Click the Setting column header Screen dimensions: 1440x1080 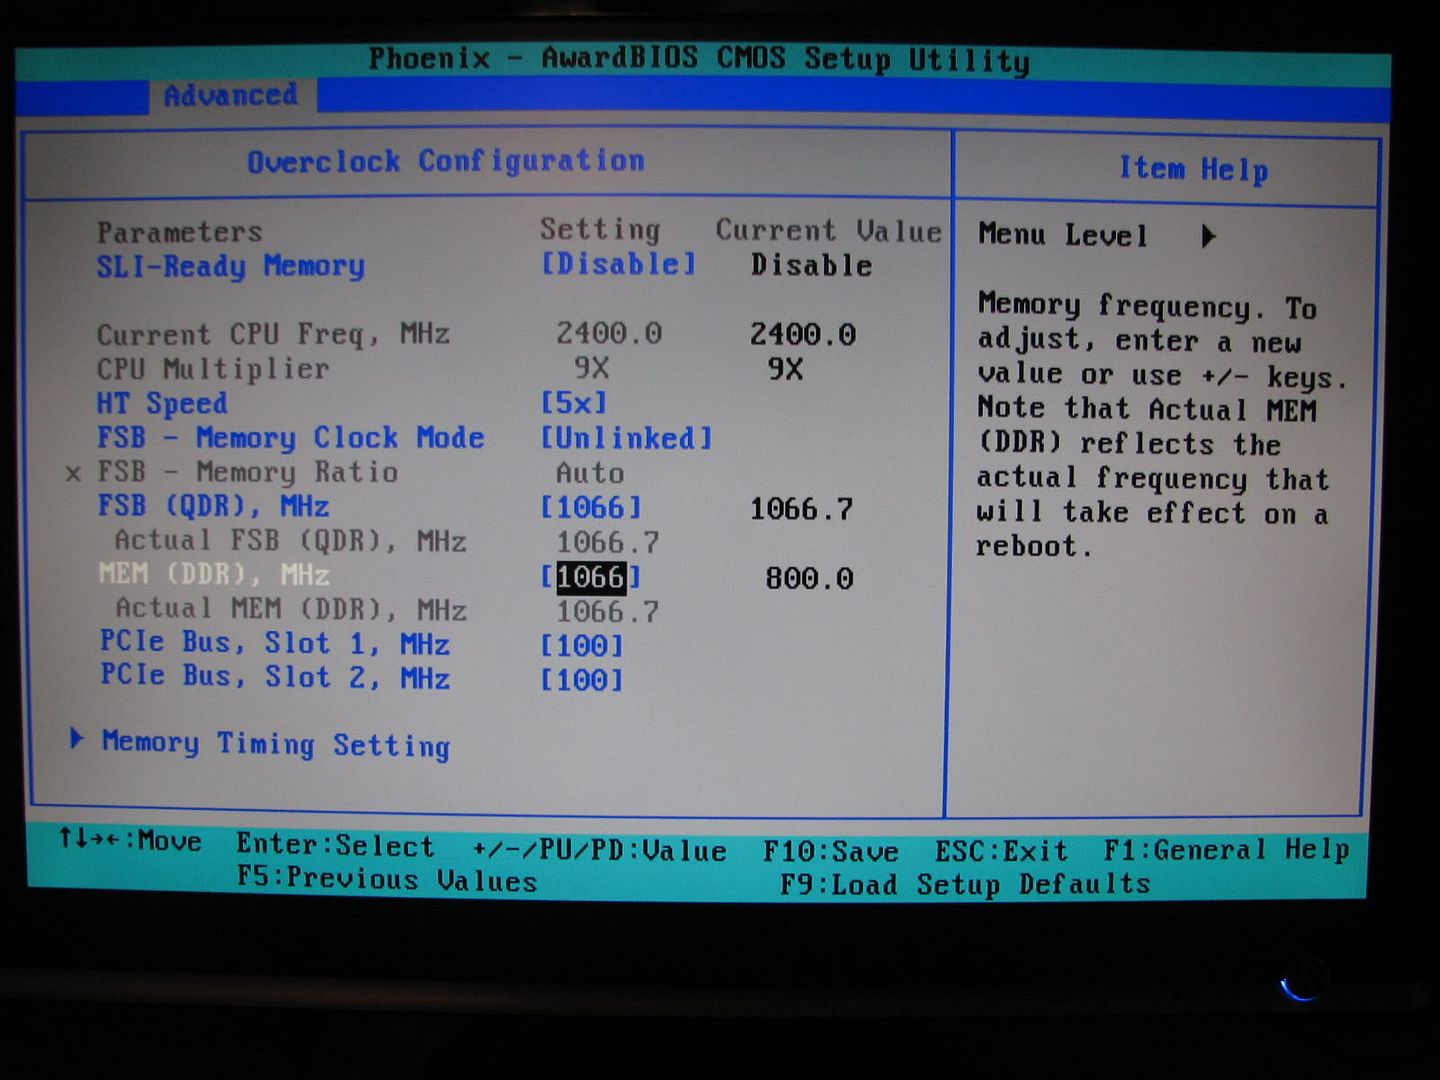coord(600,230)
